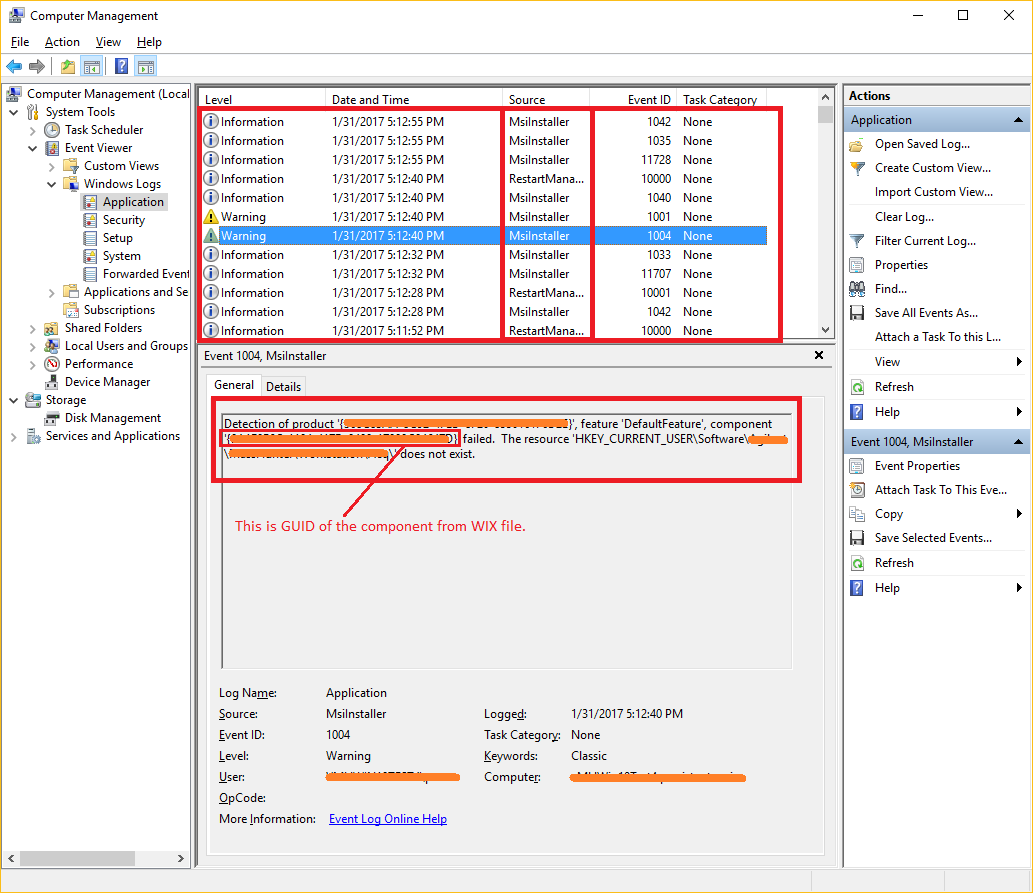
Task: Switch to the General tab
Action: 234,385
